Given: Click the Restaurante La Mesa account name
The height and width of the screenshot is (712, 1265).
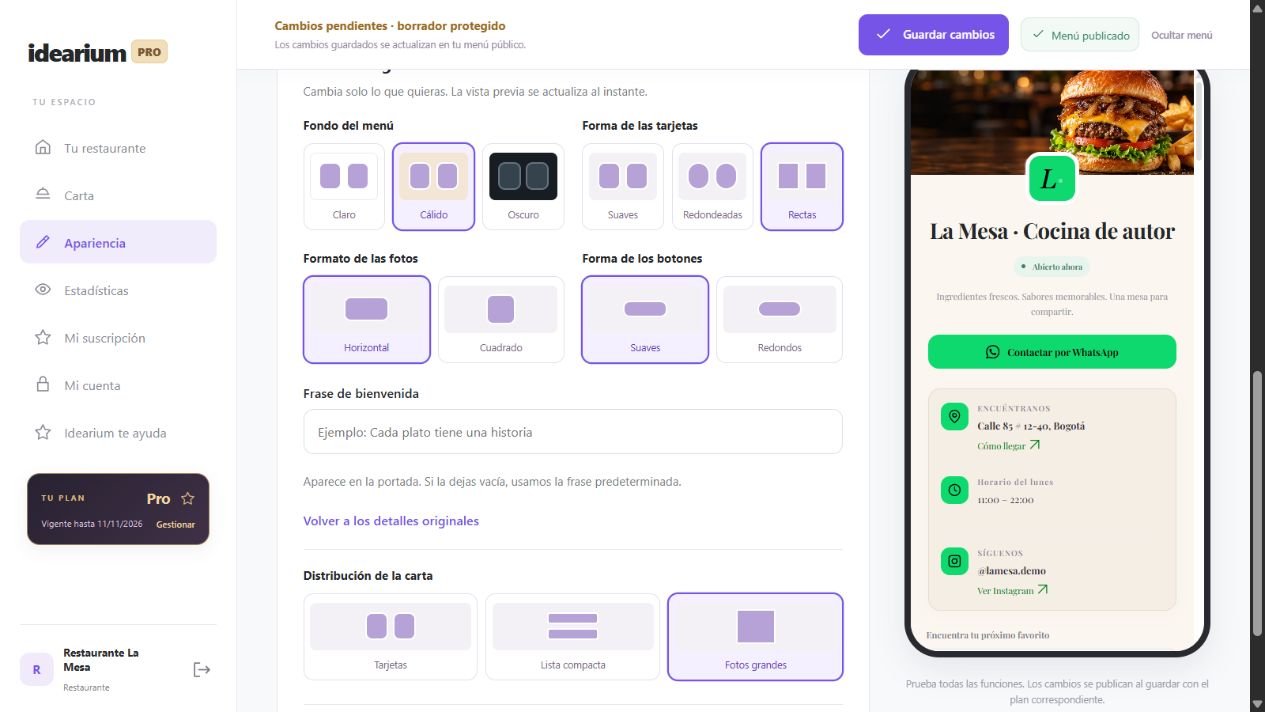Looking at the screenshot, I should coord(101,660).
